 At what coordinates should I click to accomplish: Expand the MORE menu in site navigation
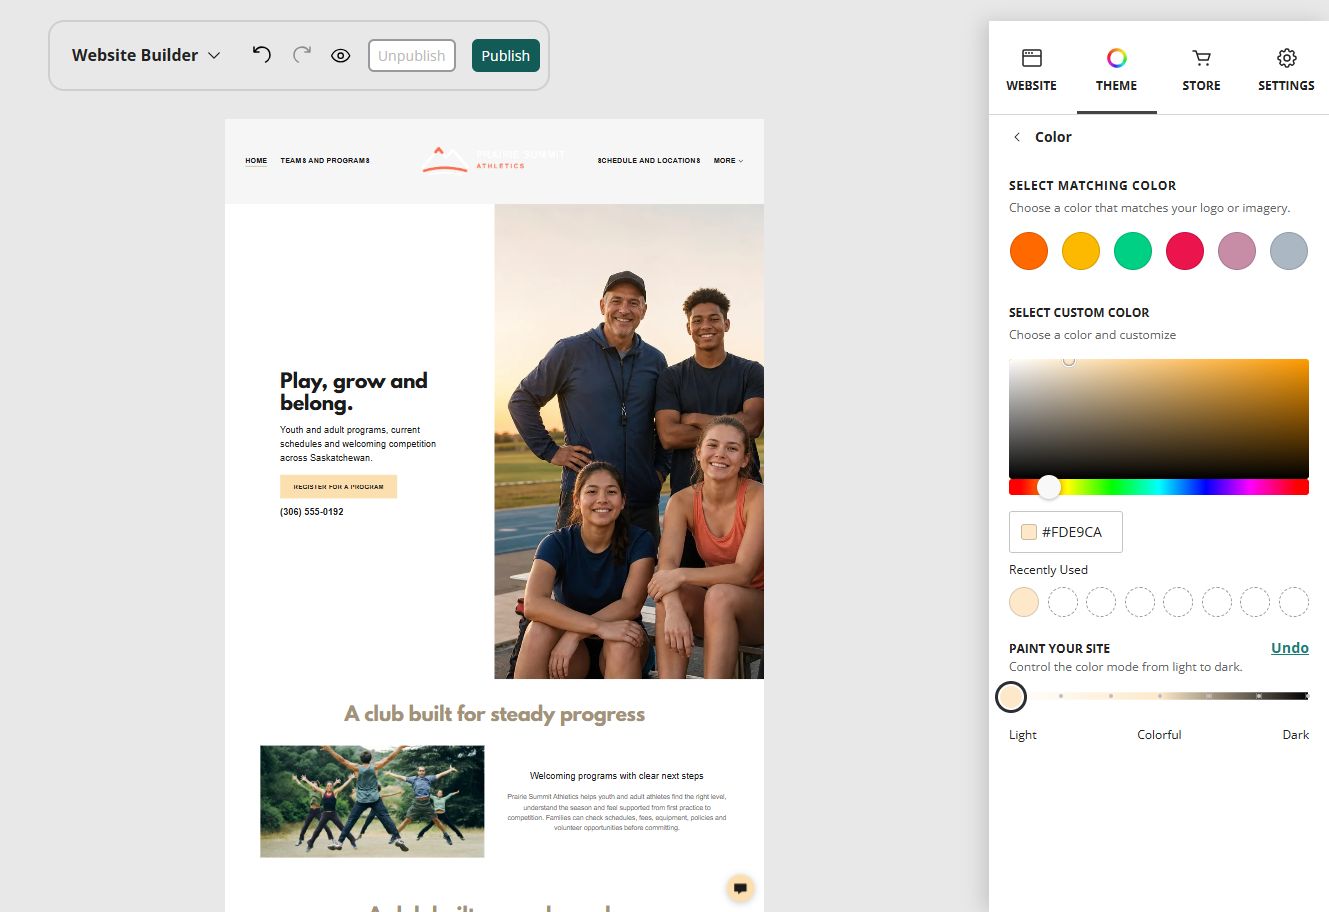[x=728, y=160]
